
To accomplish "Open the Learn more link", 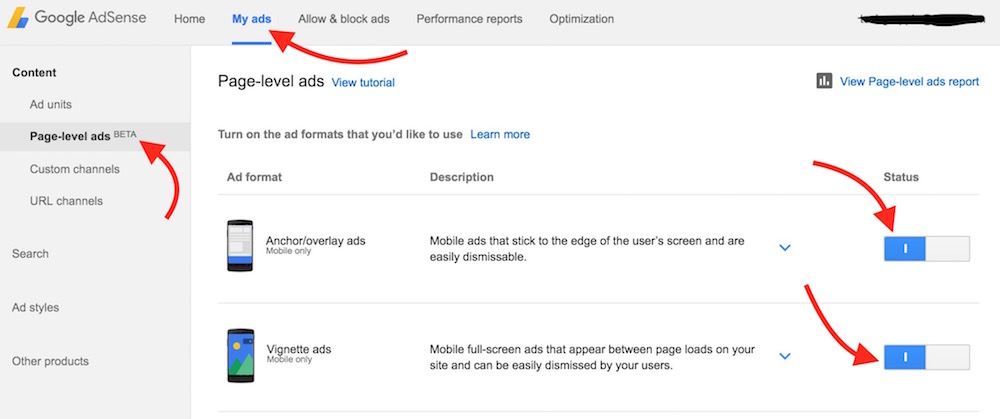I will (500, 134).
